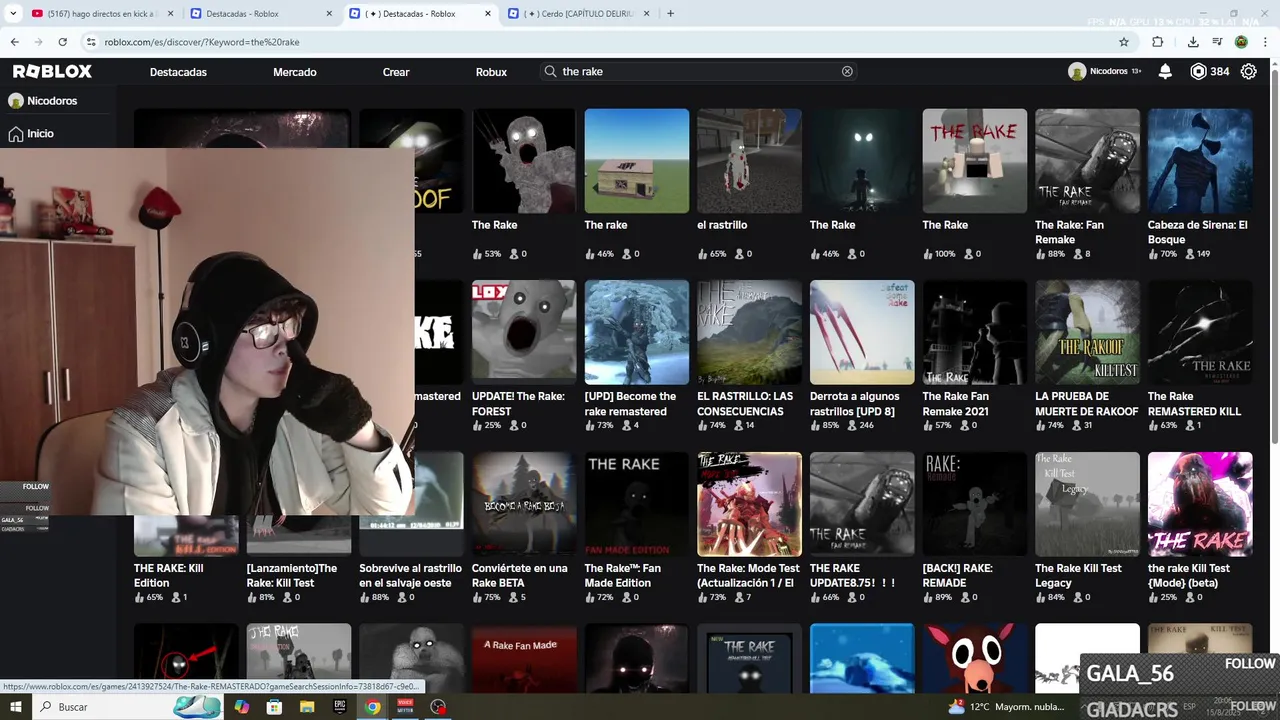Open File Explorer from the taskbar
Image resolution: width=1280 pixels, height=720 pixels.
point(307,707)
